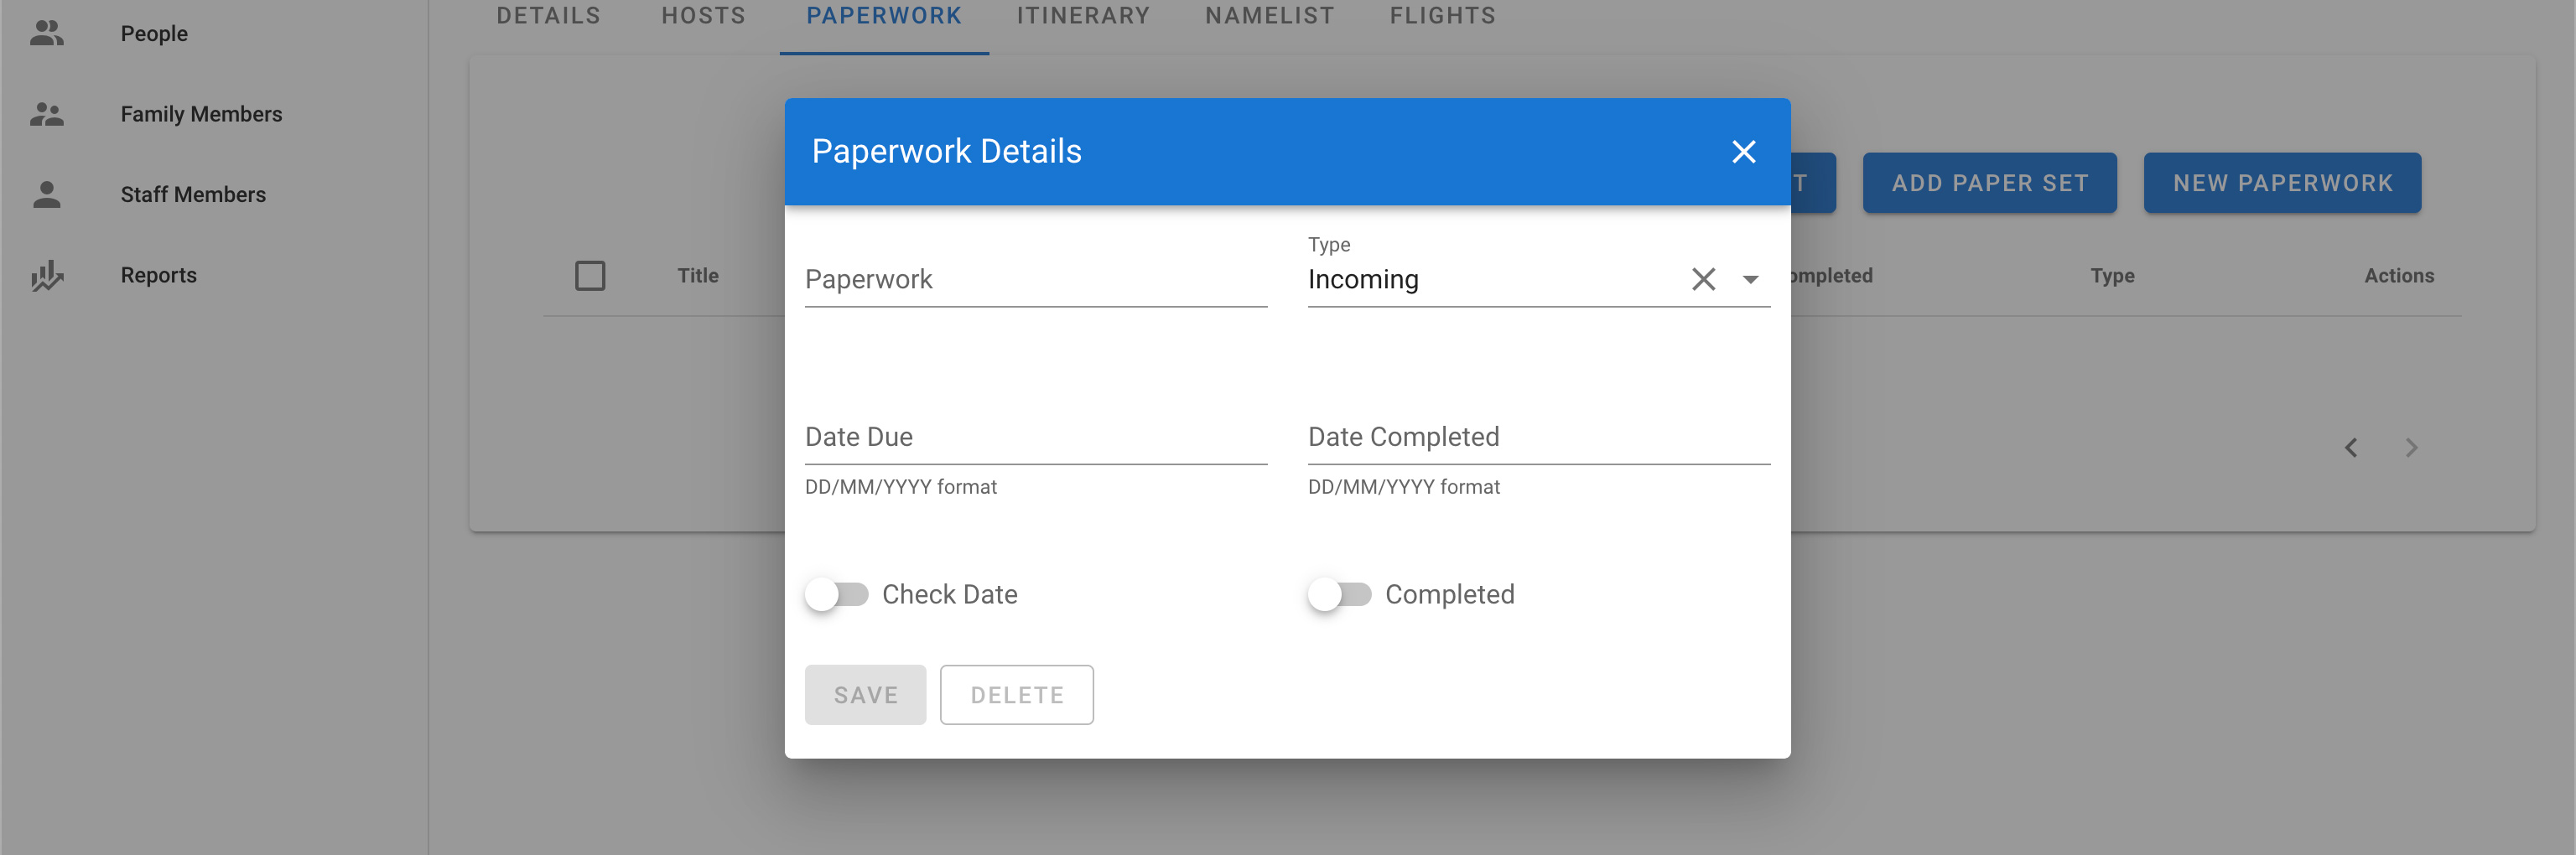Click the People icon in sidebar
The height and width of the screenshot is (855, 2576).
(46, 33)
